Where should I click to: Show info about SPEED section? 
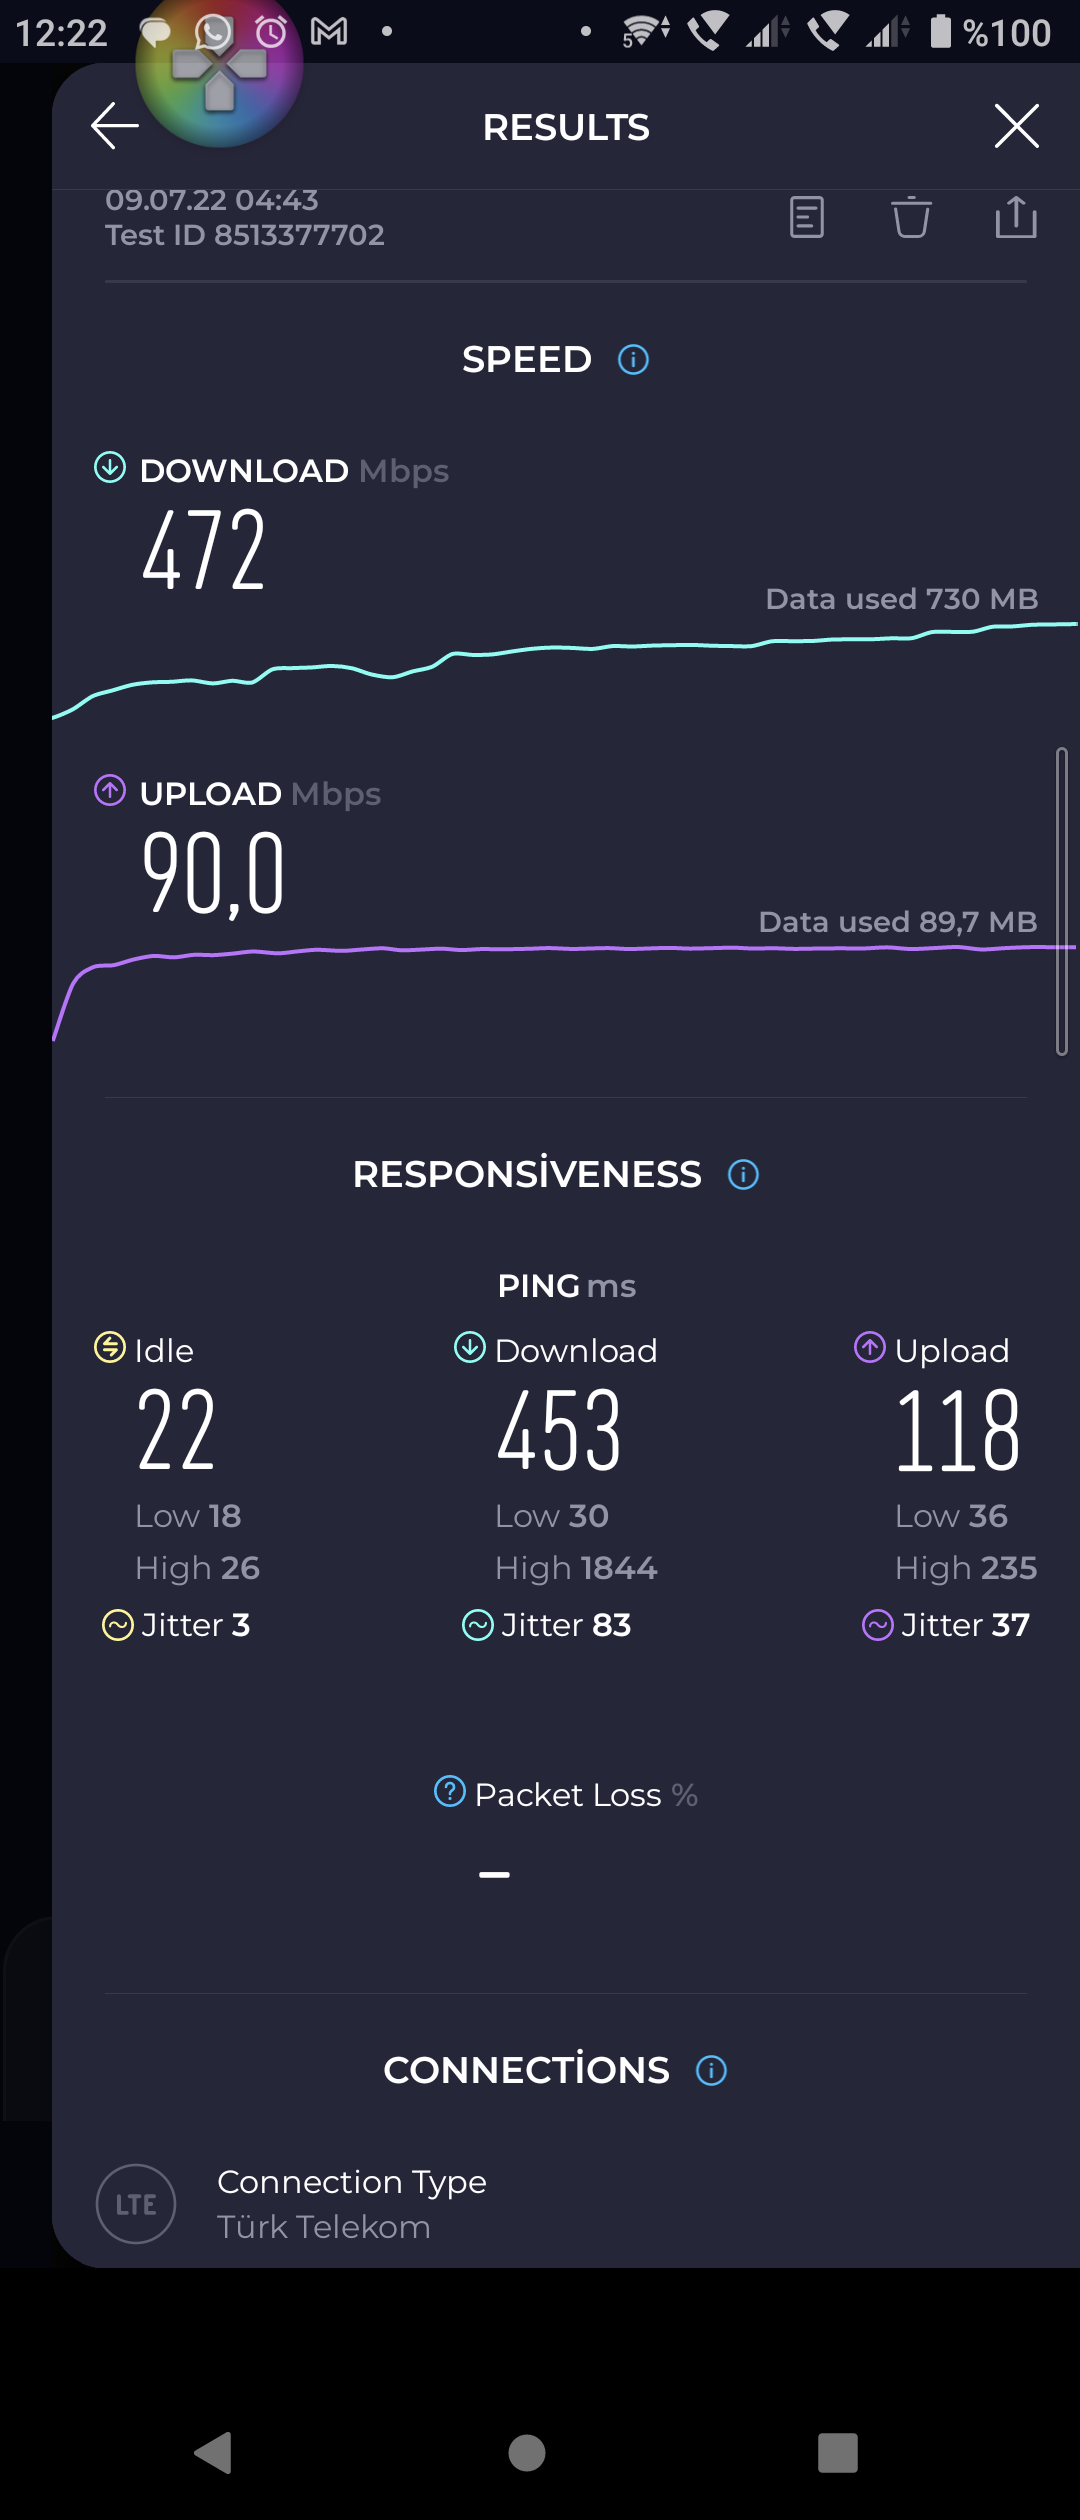[x=633, y=360]
